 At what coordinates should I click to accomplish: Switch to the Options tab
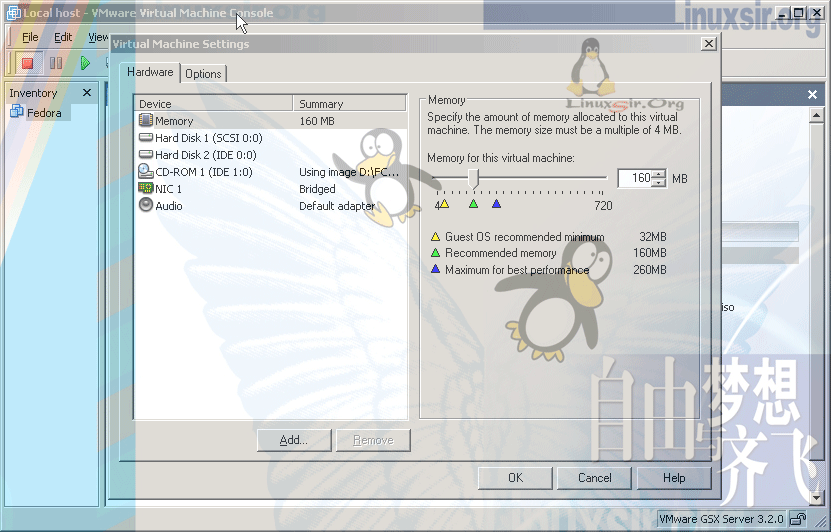[203, 74]
